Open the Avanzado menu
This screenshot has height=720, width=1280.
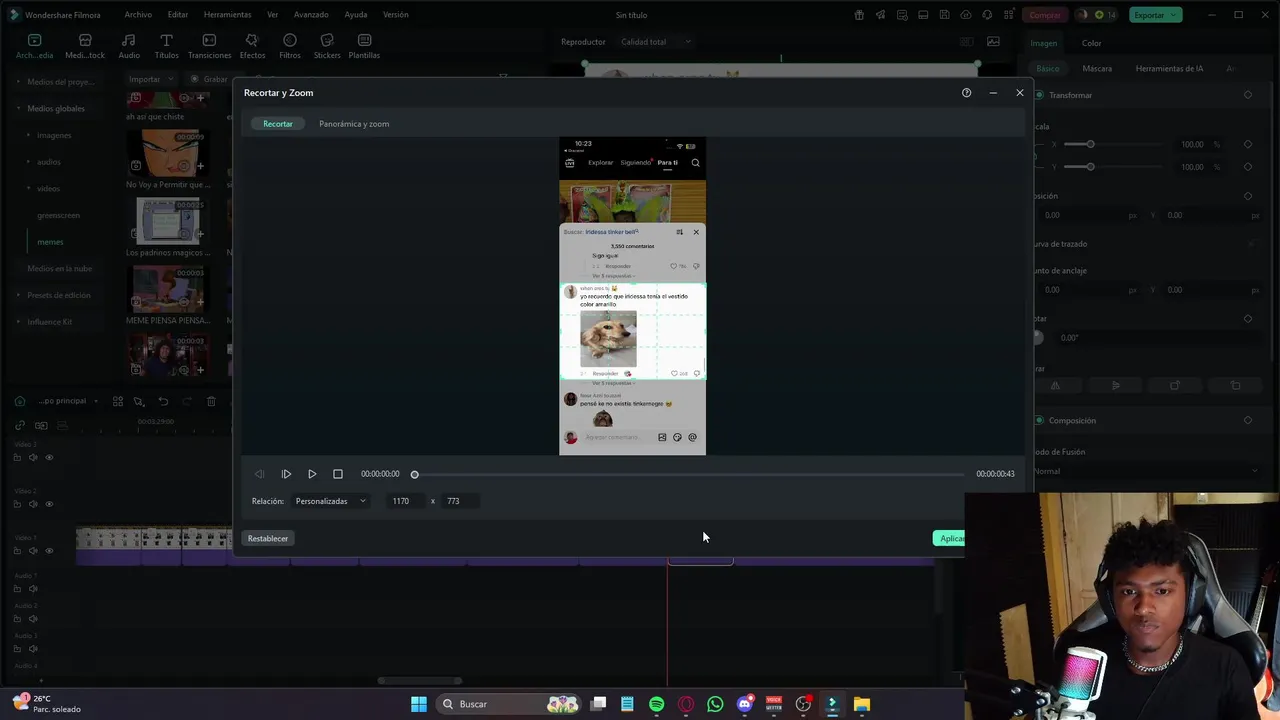pos(311,15)
